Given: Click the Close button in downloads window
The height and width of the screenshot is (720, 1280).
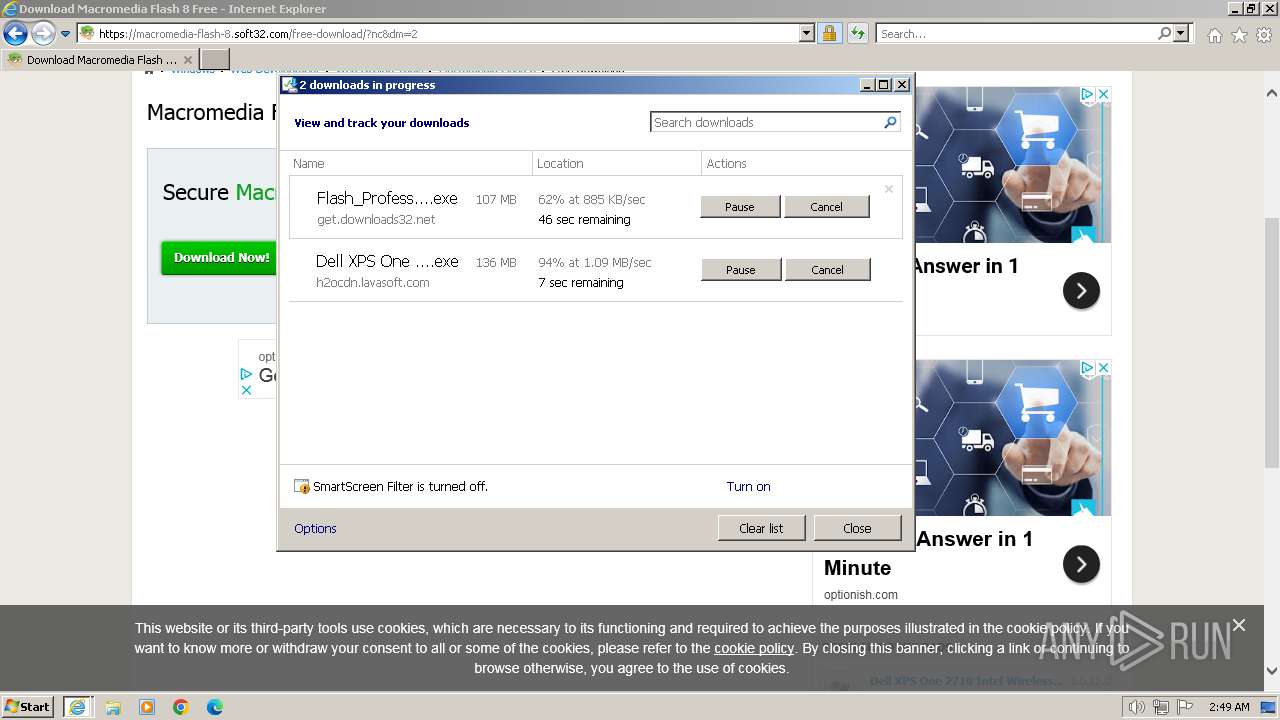Looking at the screenshot, I should coord(857,528).
